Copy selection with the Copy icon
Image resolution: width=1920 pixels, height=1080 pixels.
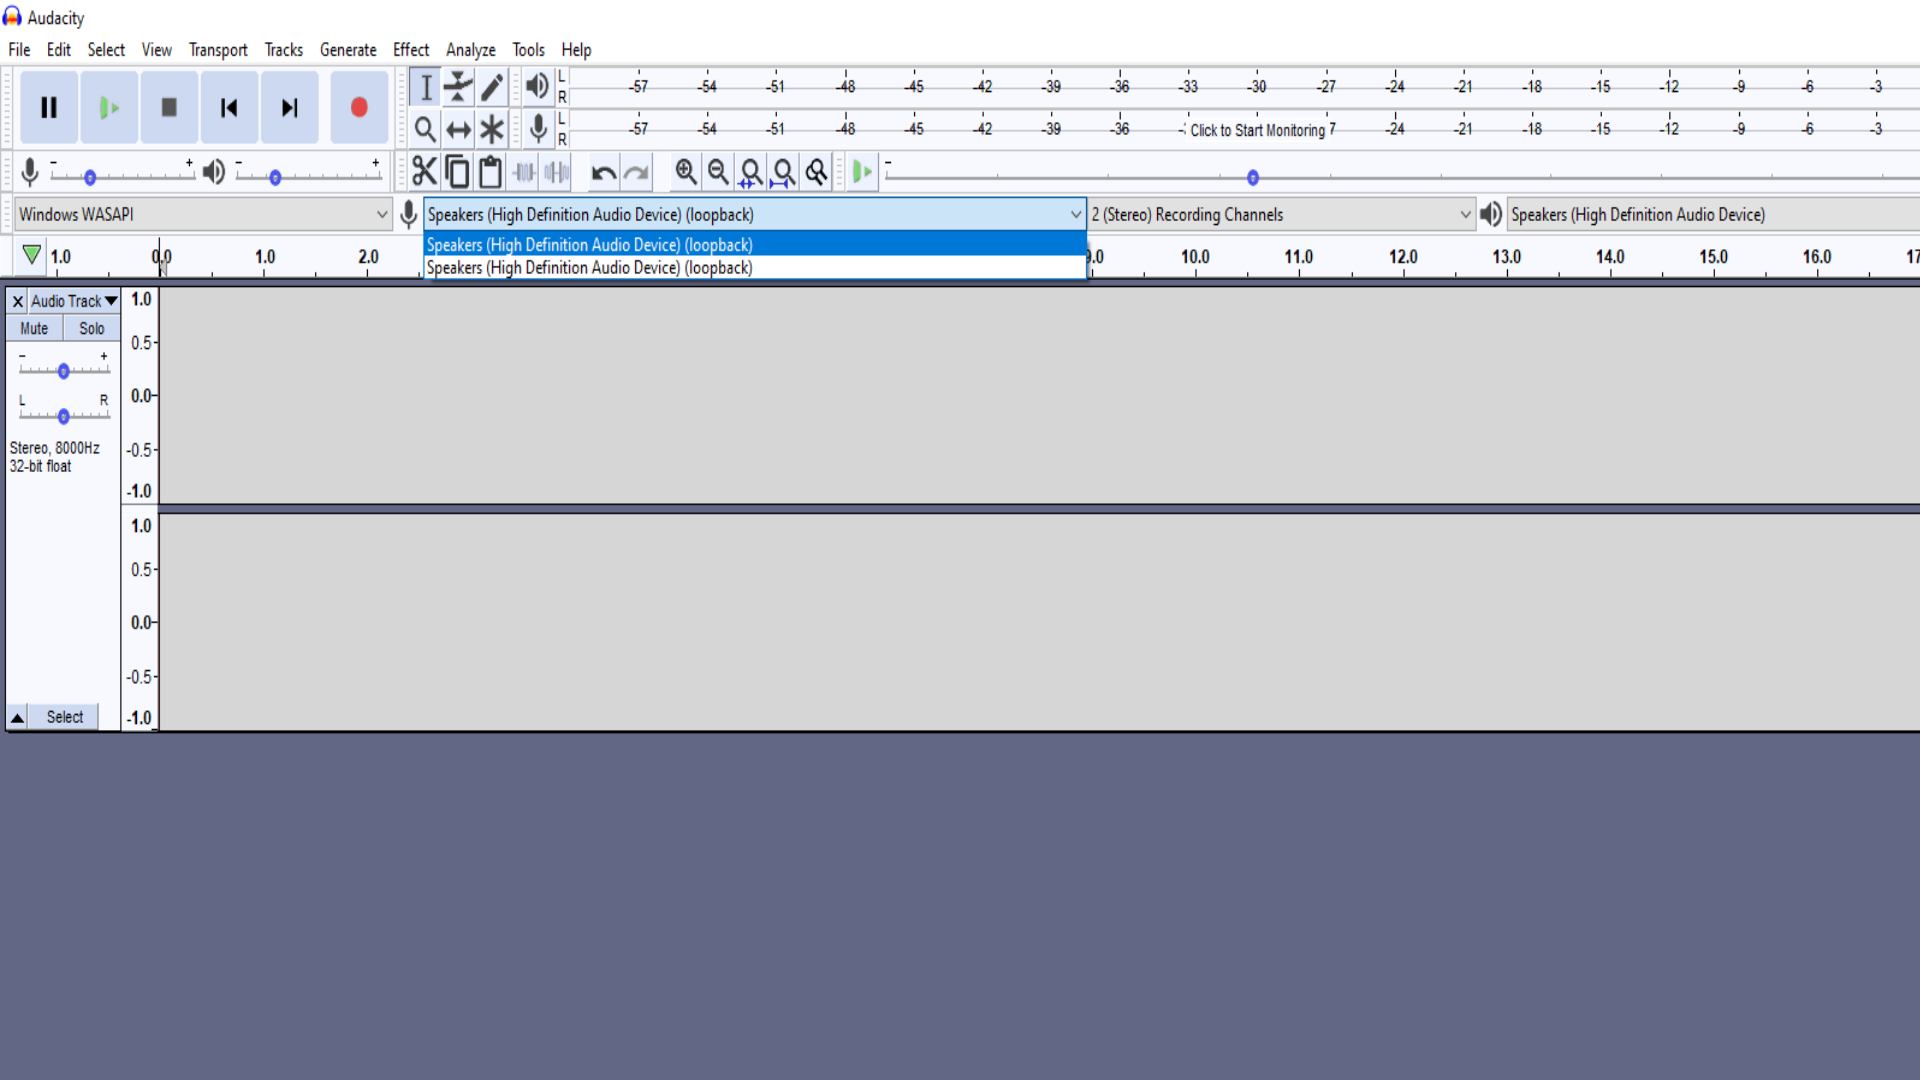tap(457, 172)
